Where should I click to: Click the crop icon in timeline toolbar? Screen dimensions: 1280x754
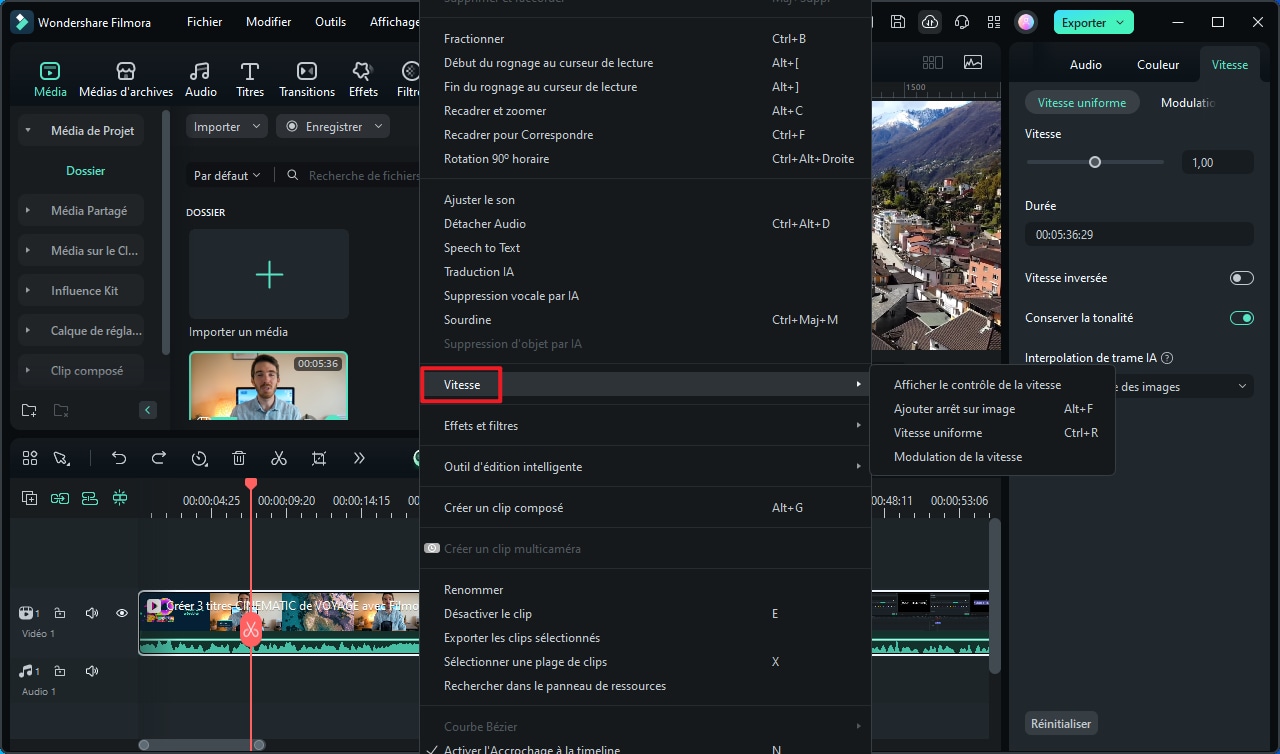[319, 458]
